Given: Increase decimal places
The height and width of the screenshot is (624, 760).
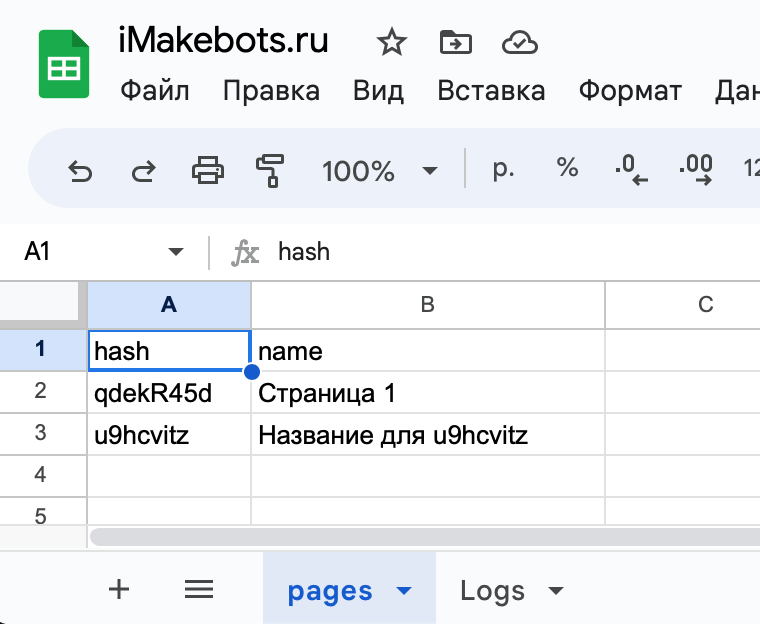Looking at the screenshot, I should point(696,170).
